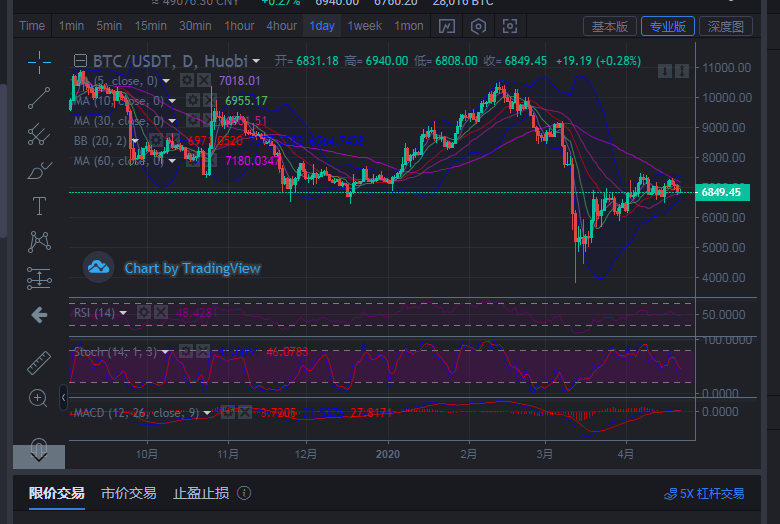Switch chart interval to 1hour
Viewport: 780px width, 524px height.
click(239, 26)
